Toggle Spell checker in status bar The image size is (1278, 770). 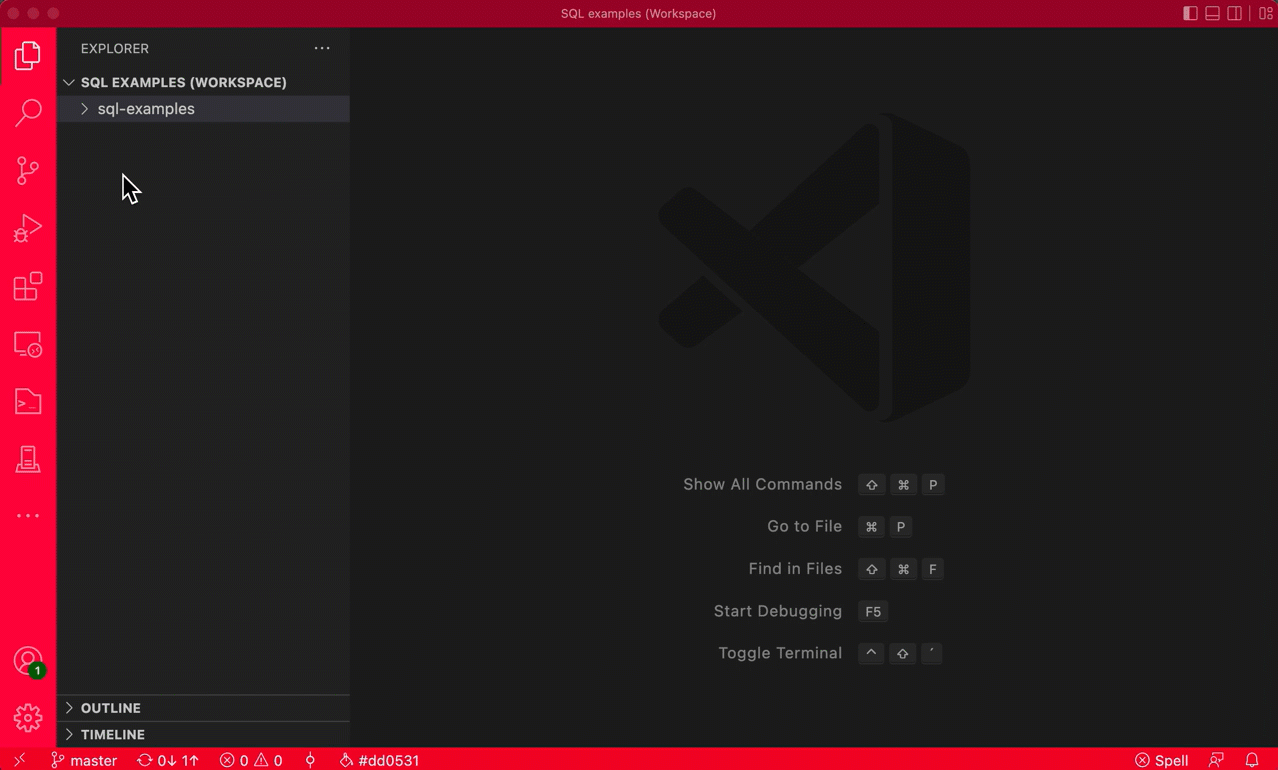click(1162, 760)
